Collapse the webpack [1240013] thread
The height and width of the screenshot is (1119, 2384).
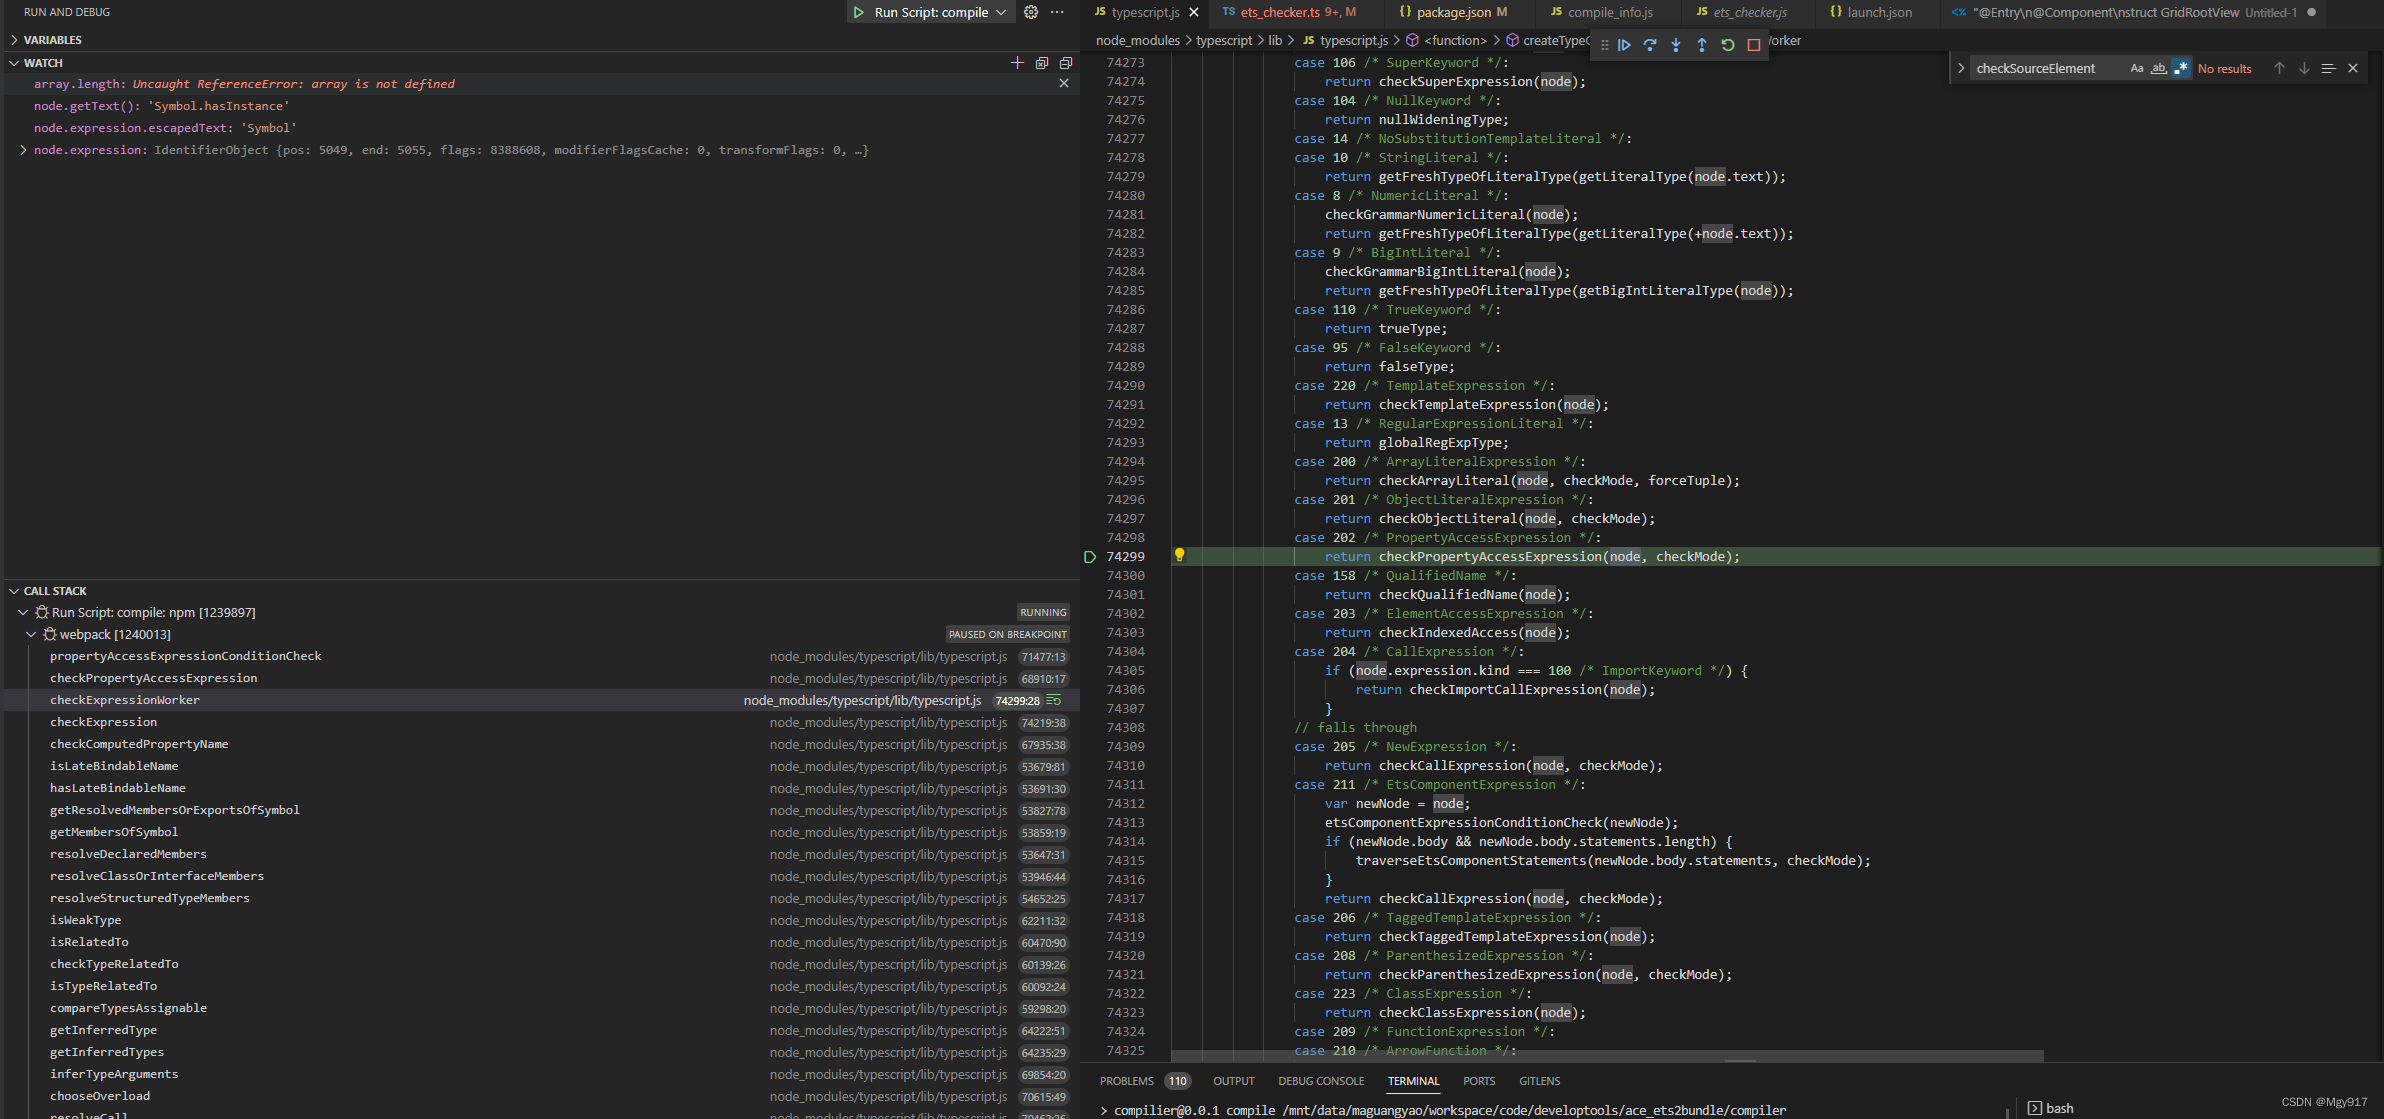31,634
